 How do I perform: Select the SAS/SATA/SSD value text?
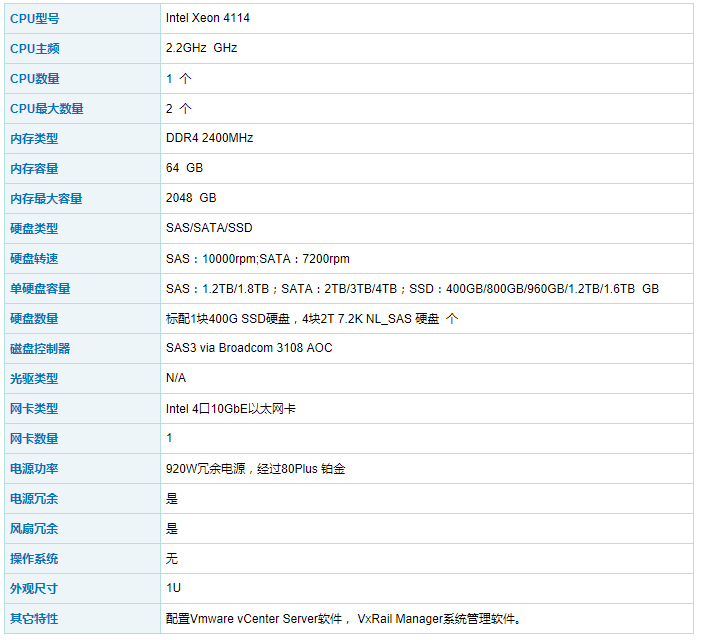tap(209, 228)
